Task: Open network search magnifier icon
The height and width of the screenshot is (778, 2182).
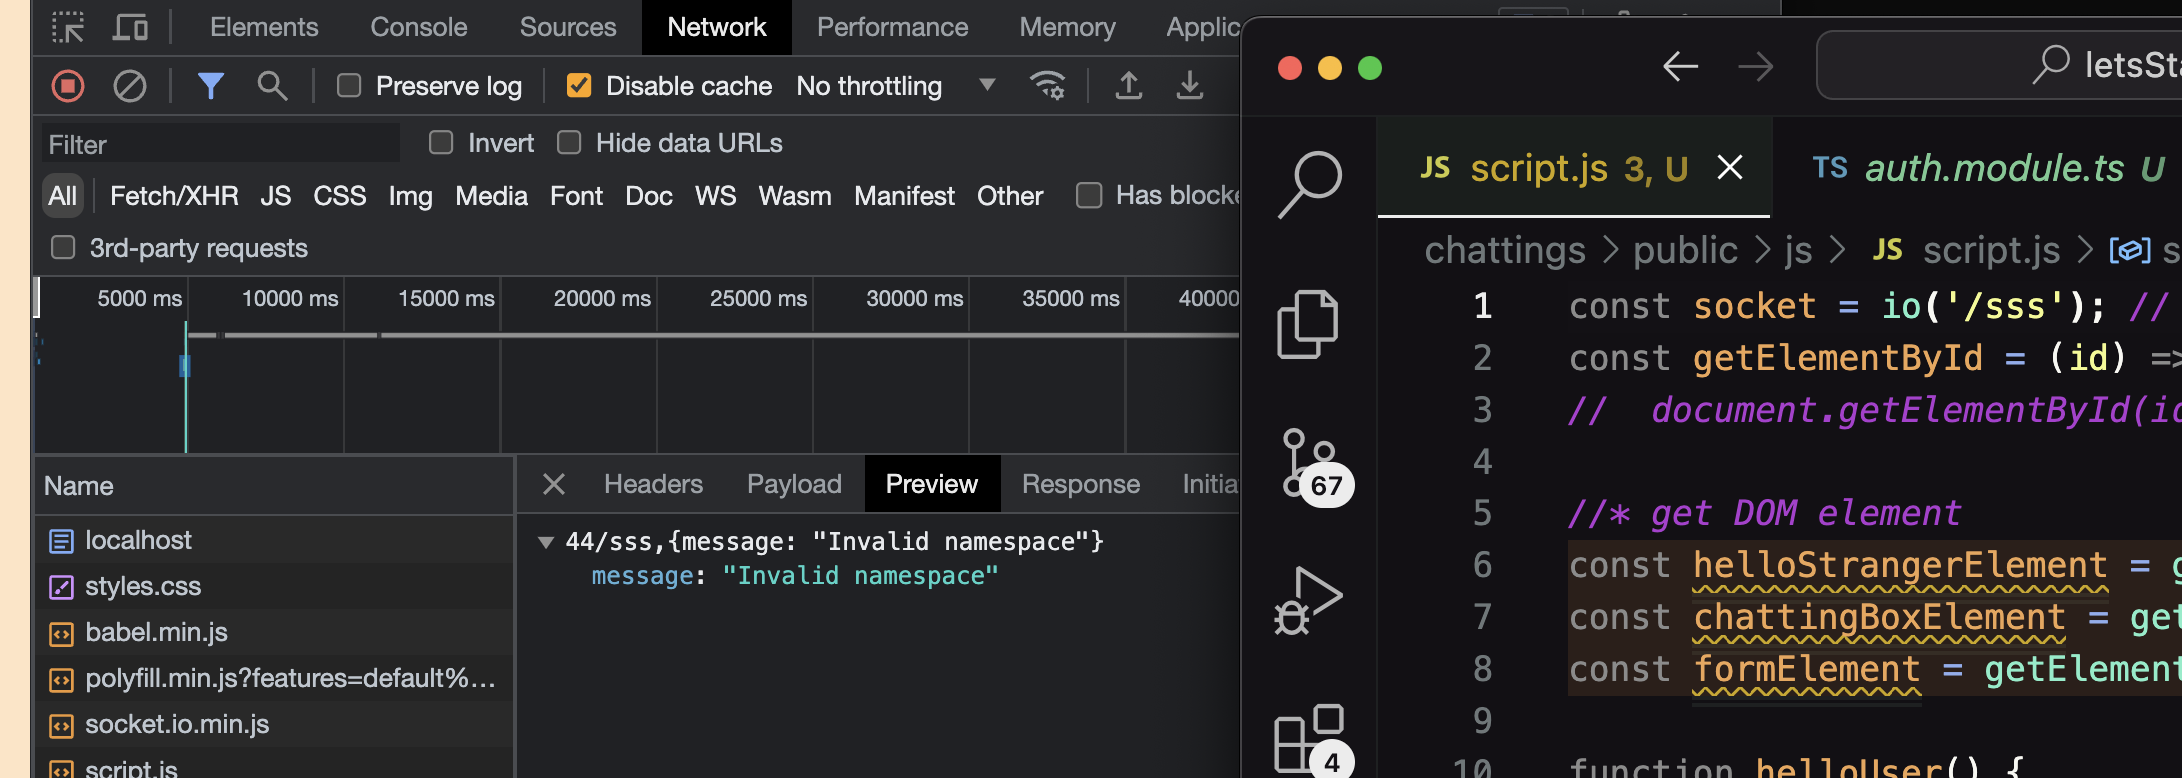Action: (272, 86)
